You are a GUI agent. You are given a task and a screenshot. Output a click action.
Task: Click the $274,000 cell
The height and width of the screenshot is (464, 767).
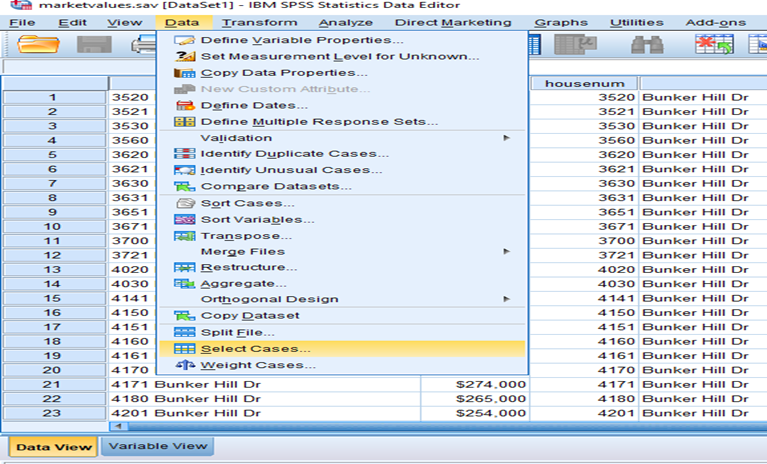click(475, 384)
